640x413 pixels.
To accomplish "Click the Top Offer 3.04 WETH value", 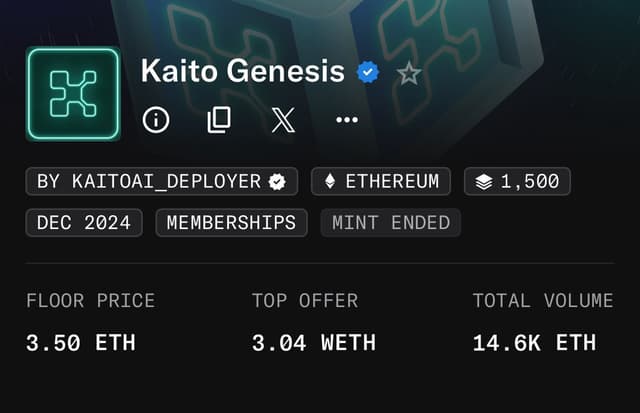I will click(313, 343).
